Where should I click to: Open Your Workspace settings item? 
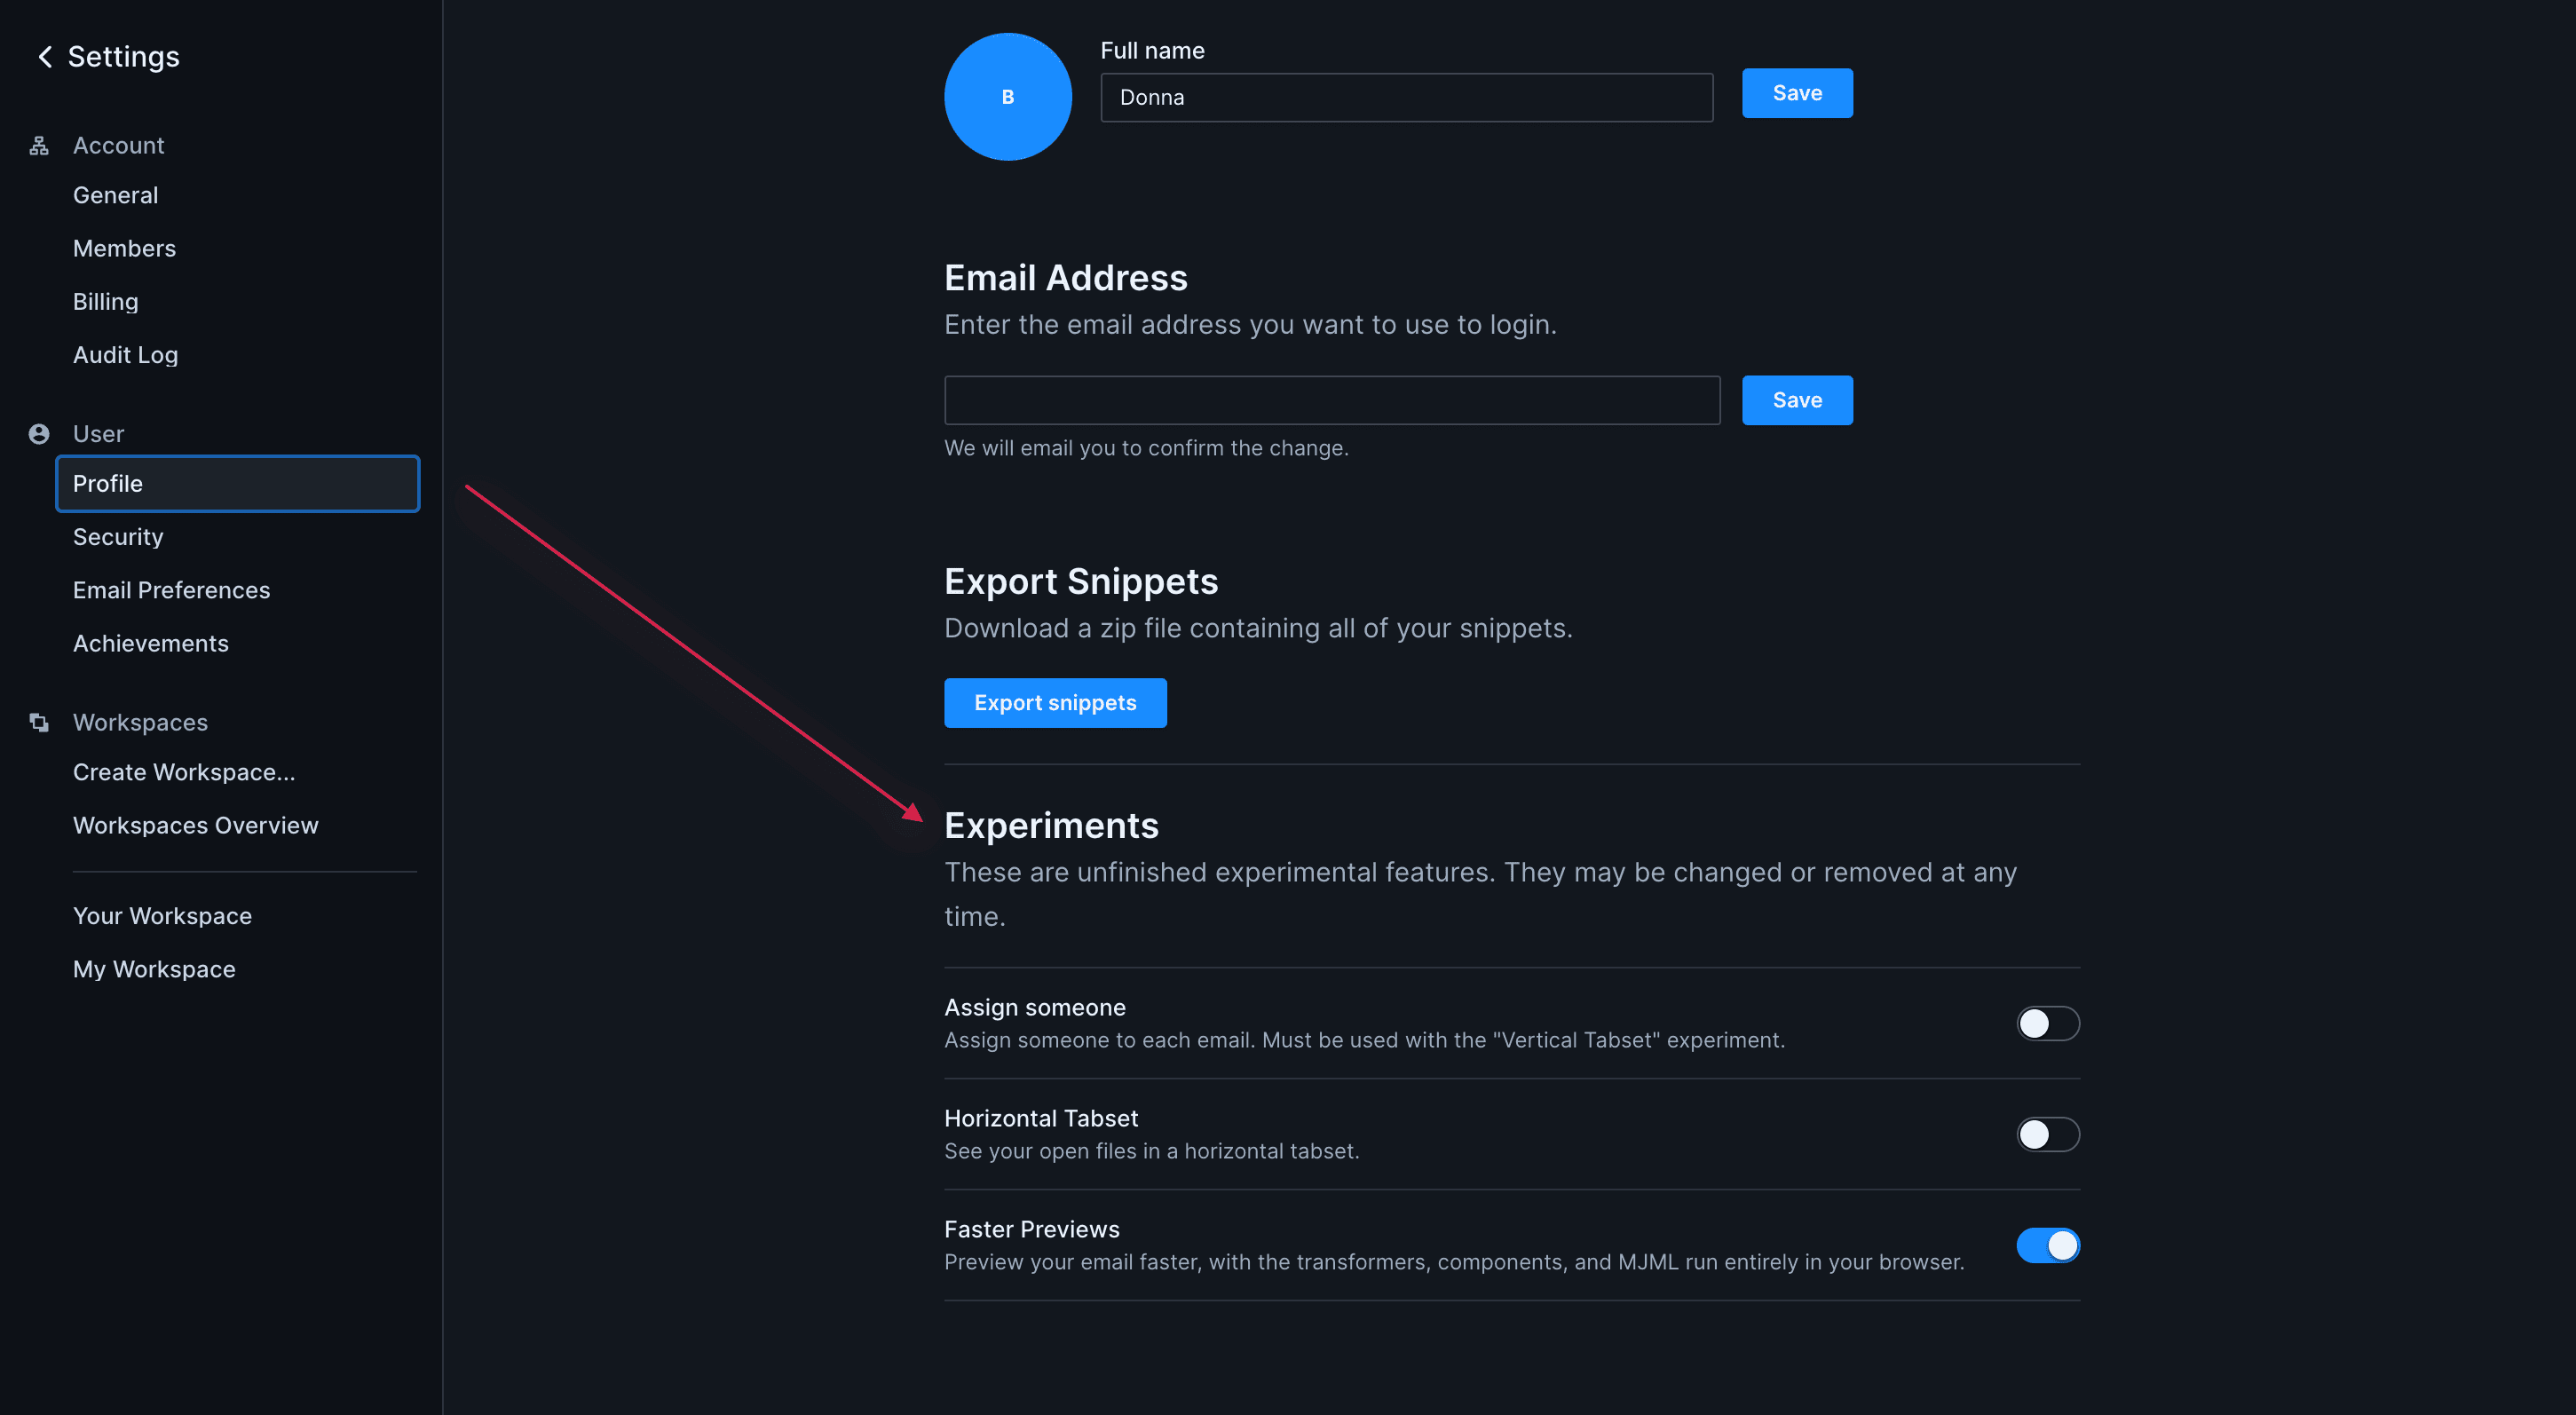[162, 915]
